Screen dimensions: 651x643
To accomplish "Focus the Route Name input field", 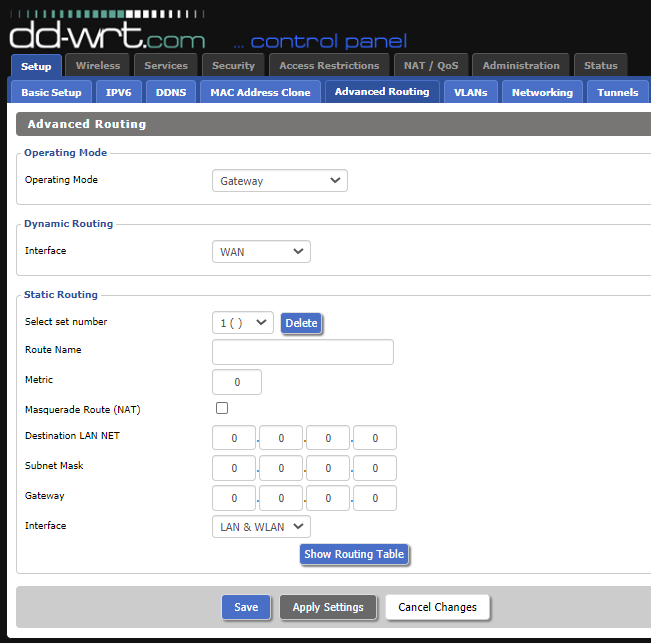I will pos(303,352).
